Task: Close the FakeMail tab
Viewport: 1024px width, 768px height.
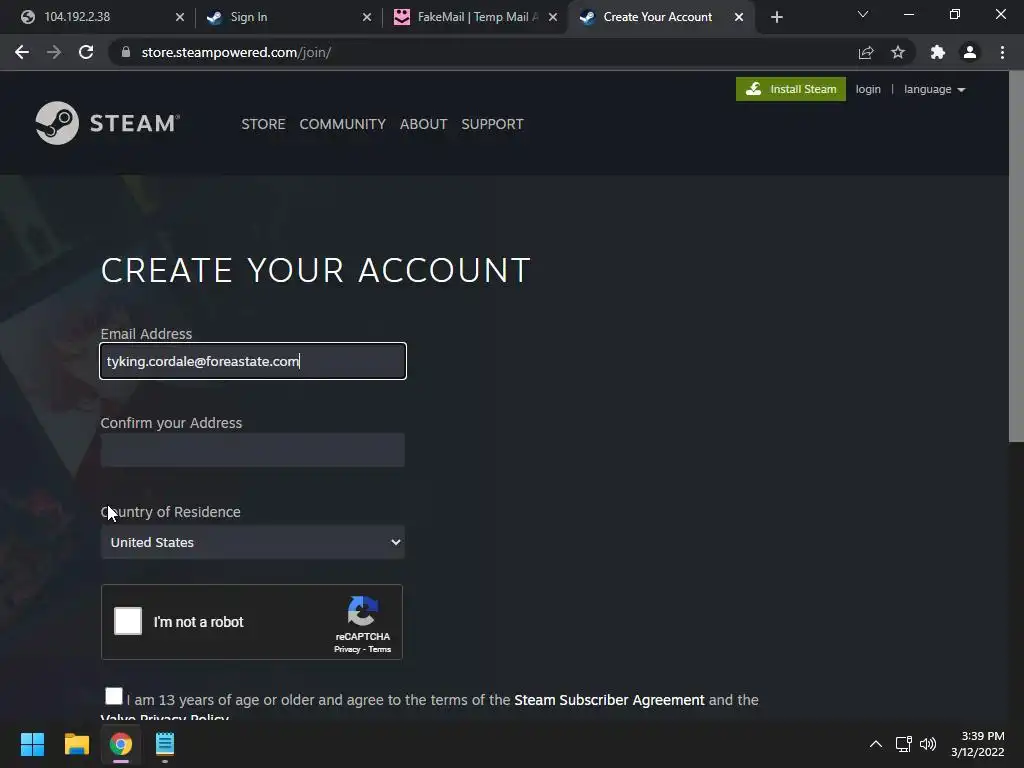Action: (553, 17)
